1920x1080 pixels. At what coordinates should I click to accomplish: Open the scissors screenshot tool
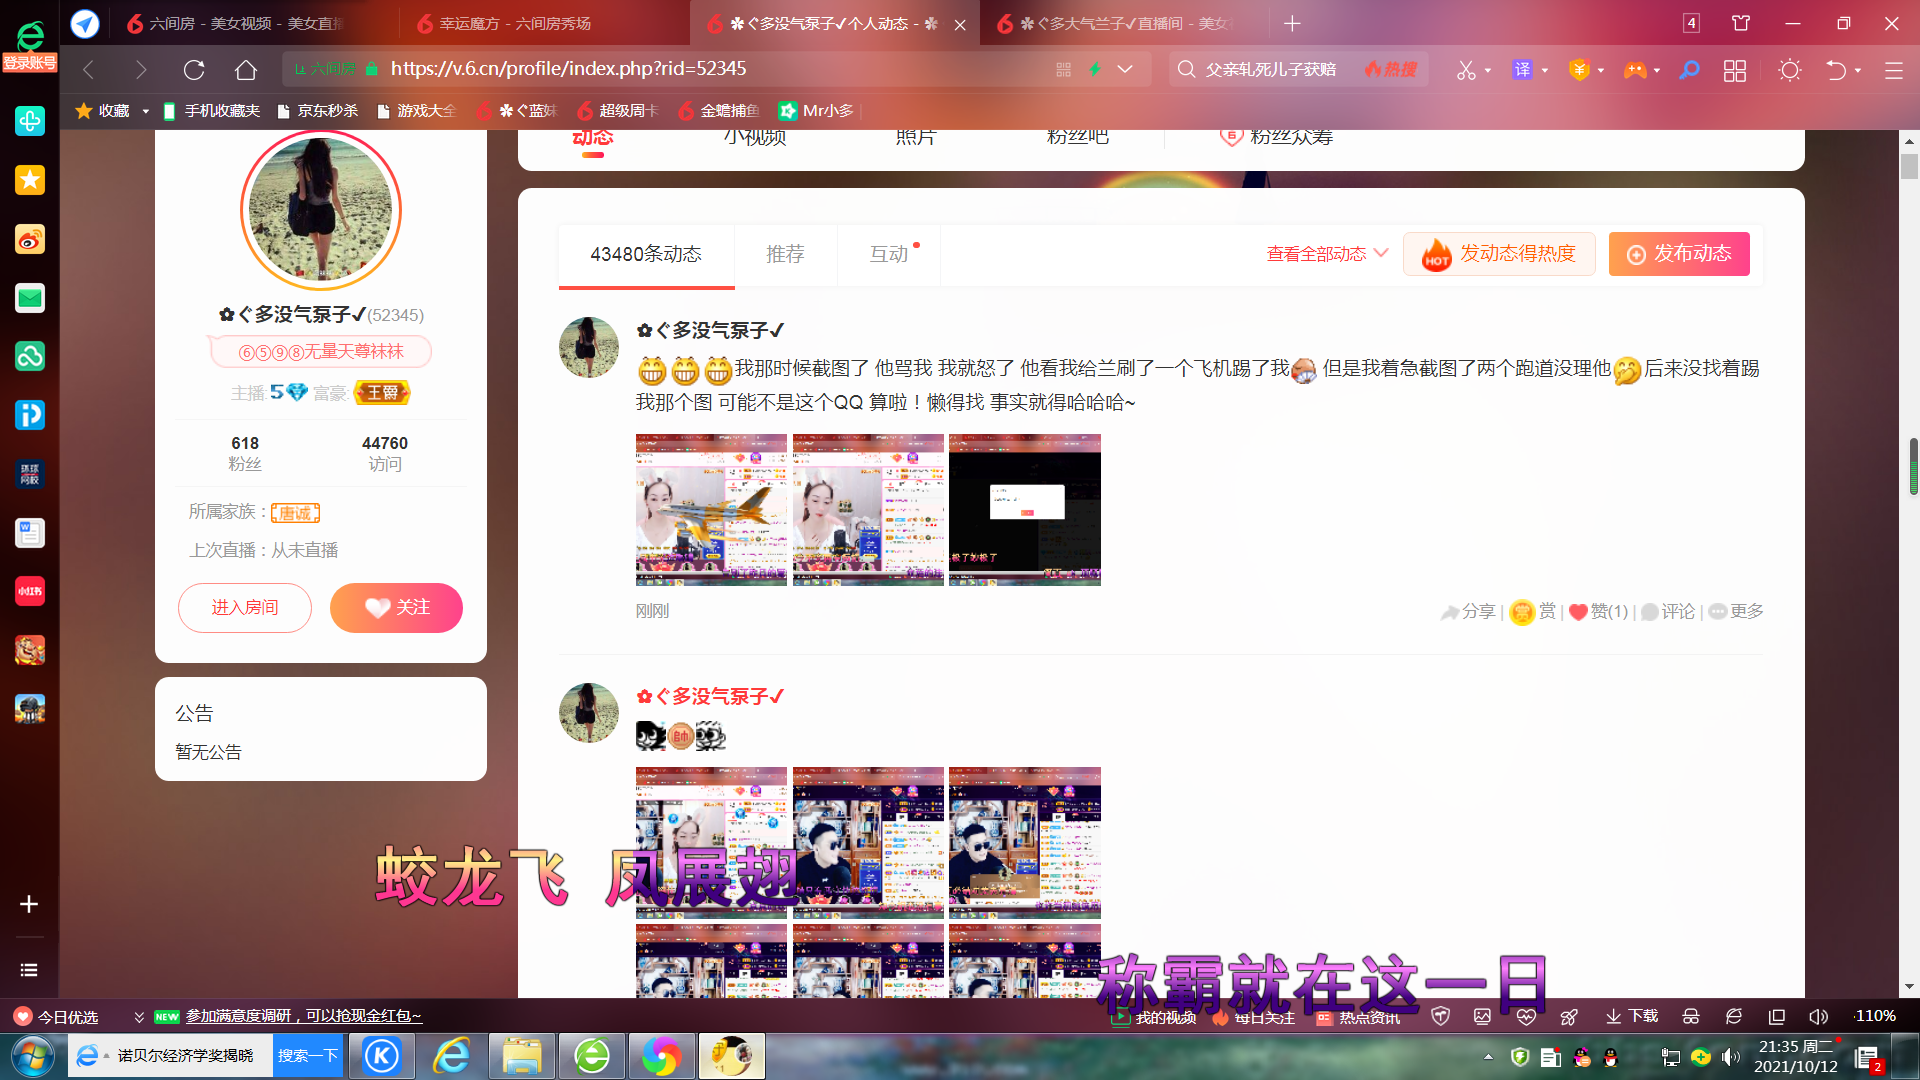point(1466,69)
